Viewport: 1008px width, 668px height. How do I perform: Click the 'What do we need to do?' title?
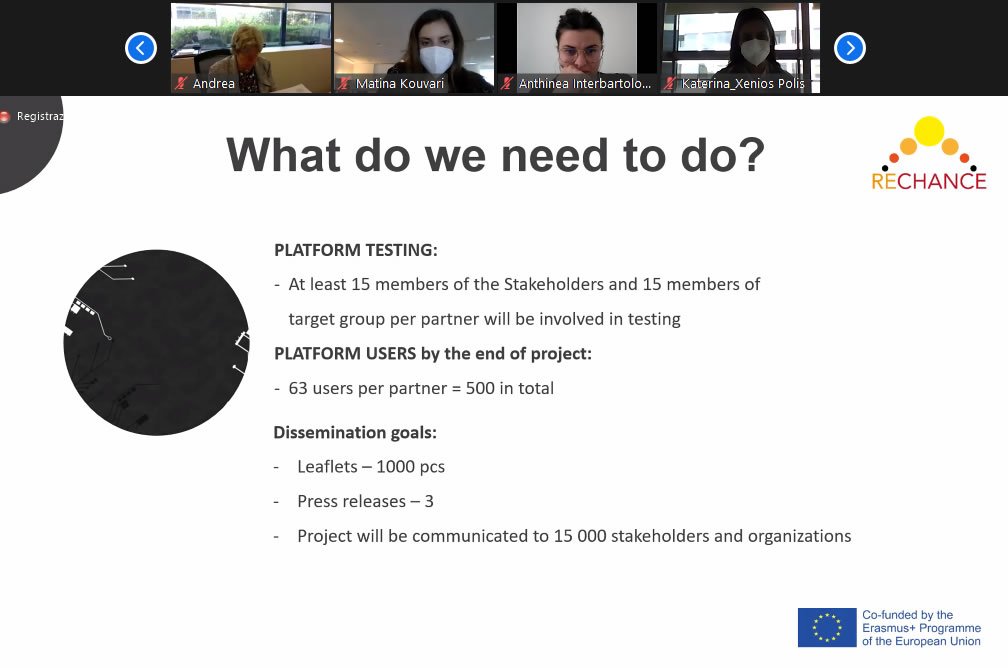click(496, 155)
